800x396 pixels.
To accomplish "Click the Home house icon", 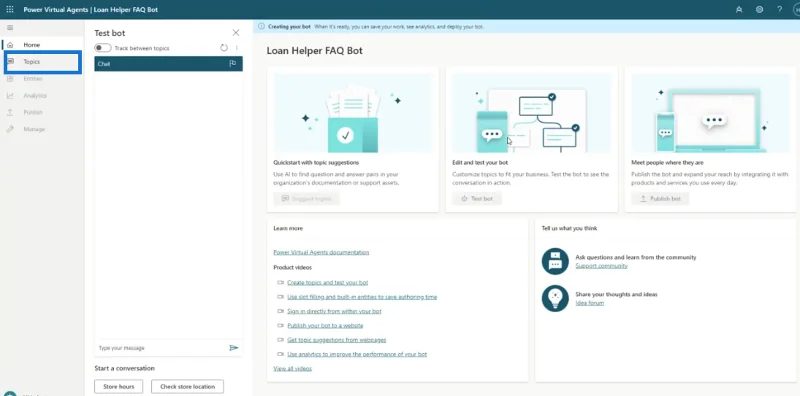I will (x=10, y=45).
